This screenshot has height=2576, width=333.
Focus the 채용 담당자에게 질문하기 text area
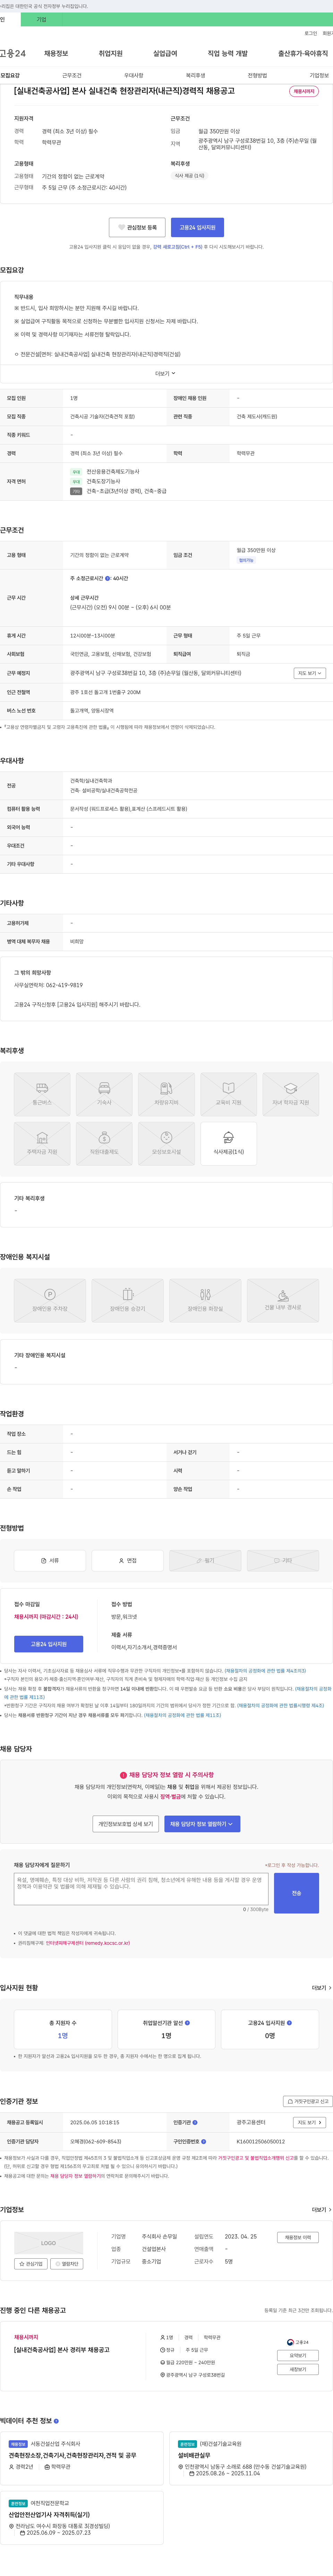pyautogui.click(x=141, y=1889)
